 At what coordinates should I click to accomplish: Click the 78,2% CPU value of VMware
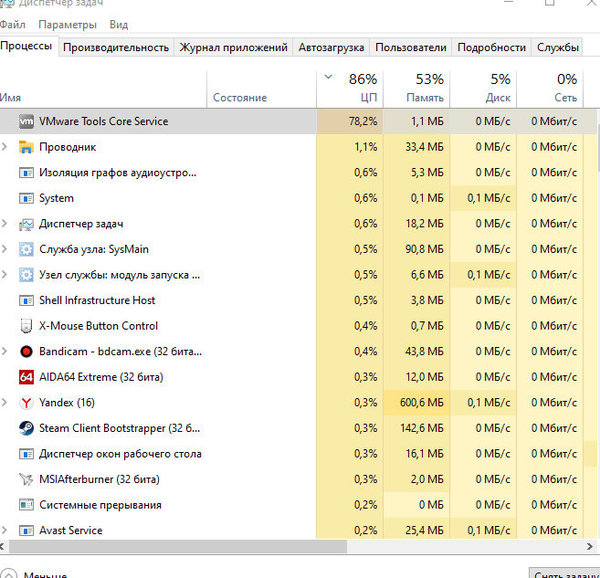(363, 121)
